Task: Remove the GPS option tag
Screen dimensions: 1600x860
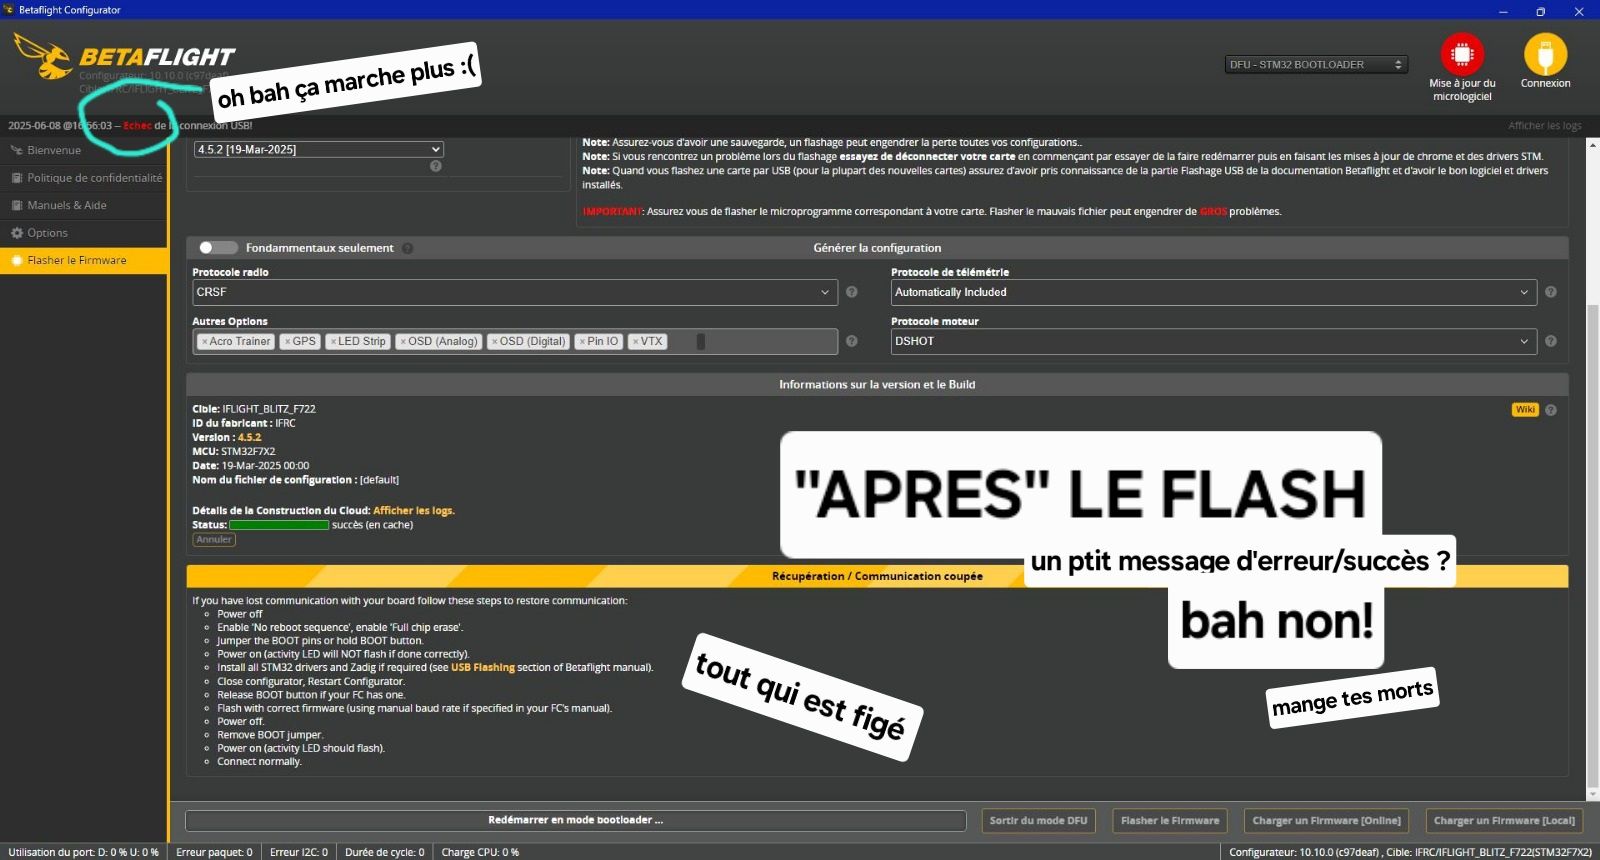Action: (287, 342)
